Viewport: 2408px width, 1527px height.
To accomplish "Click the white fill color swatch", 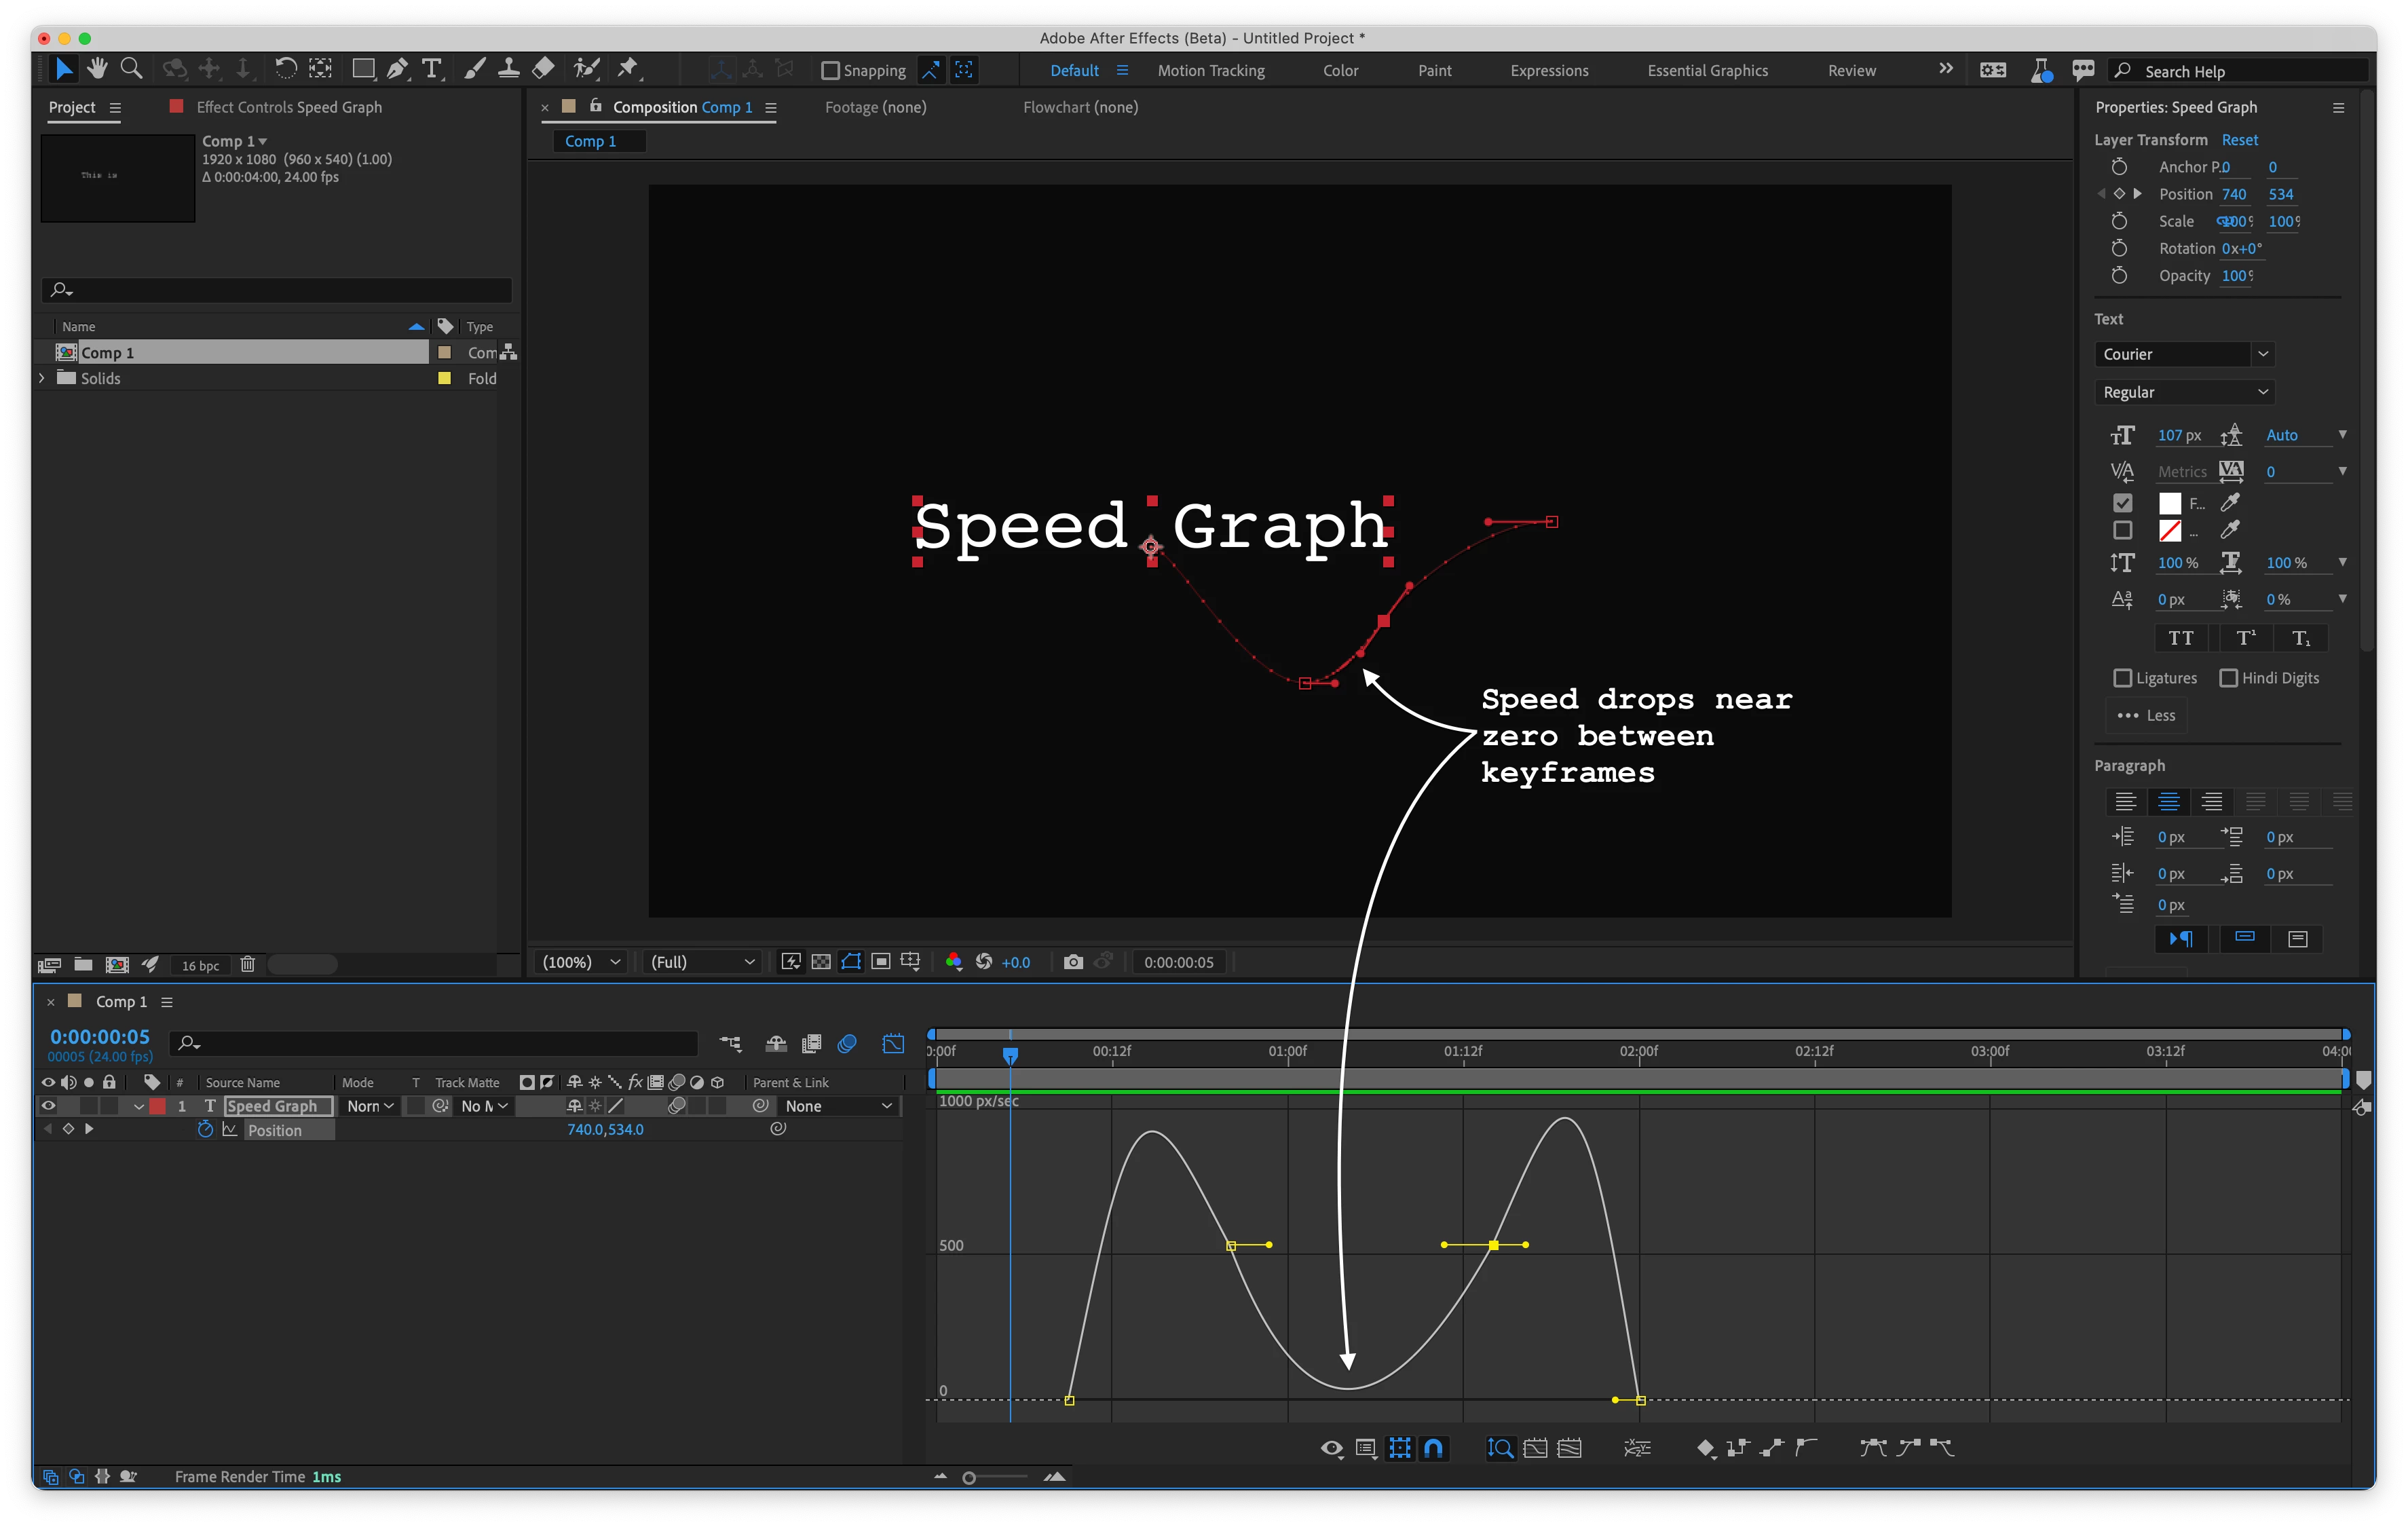I will tap(2169, 503).
